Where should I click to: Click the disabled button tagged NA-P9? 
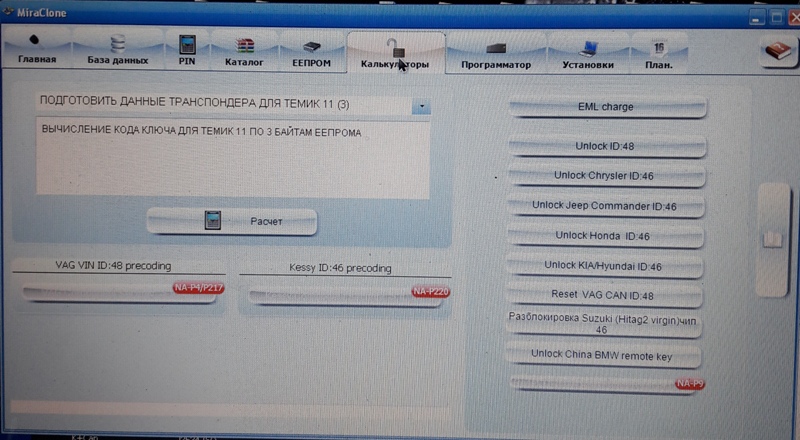[x=606, y=384]
